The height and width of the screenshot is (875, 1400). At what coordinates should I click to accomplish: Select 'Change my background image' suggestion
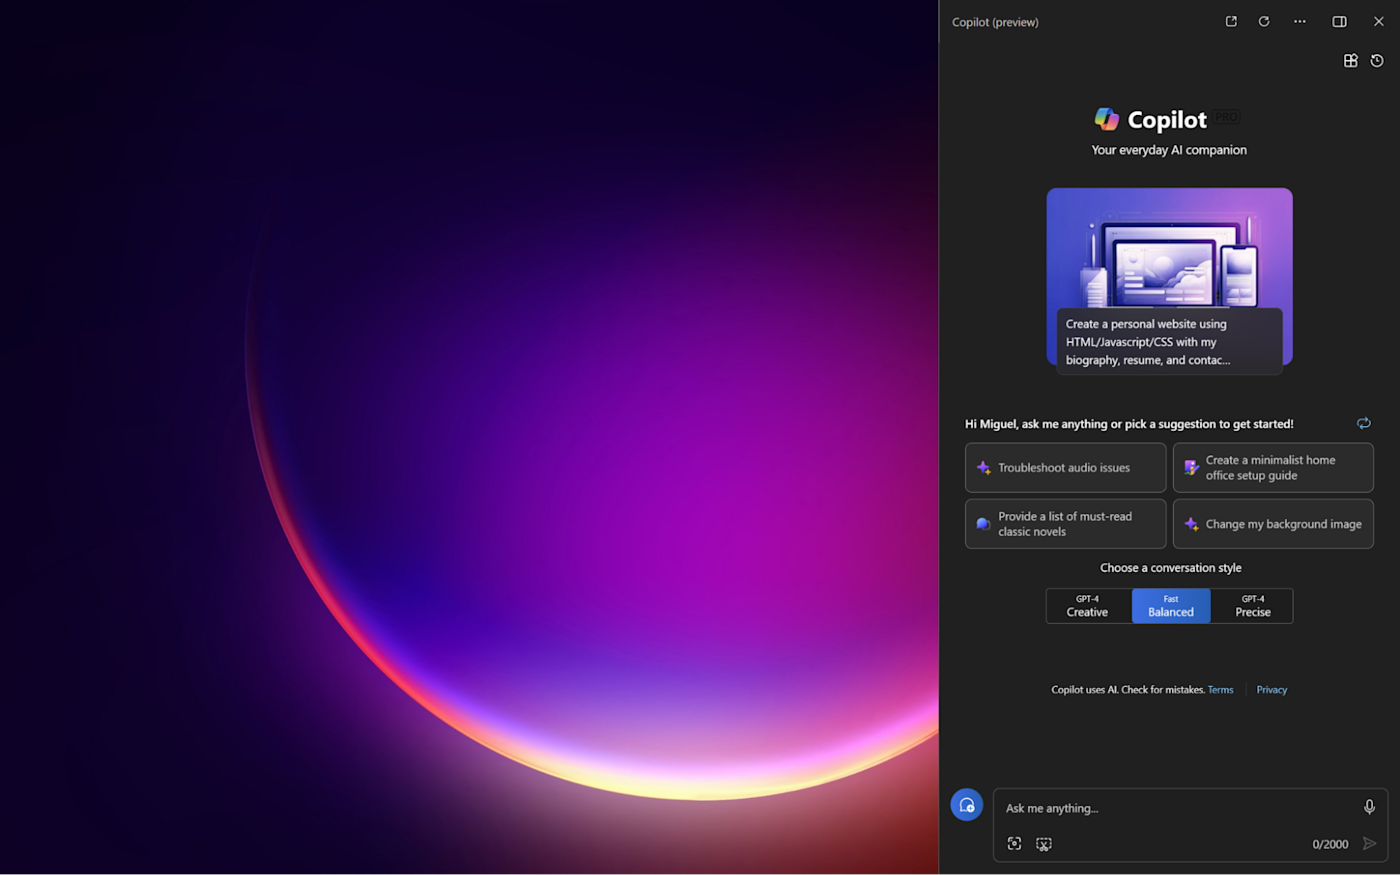1273,524
